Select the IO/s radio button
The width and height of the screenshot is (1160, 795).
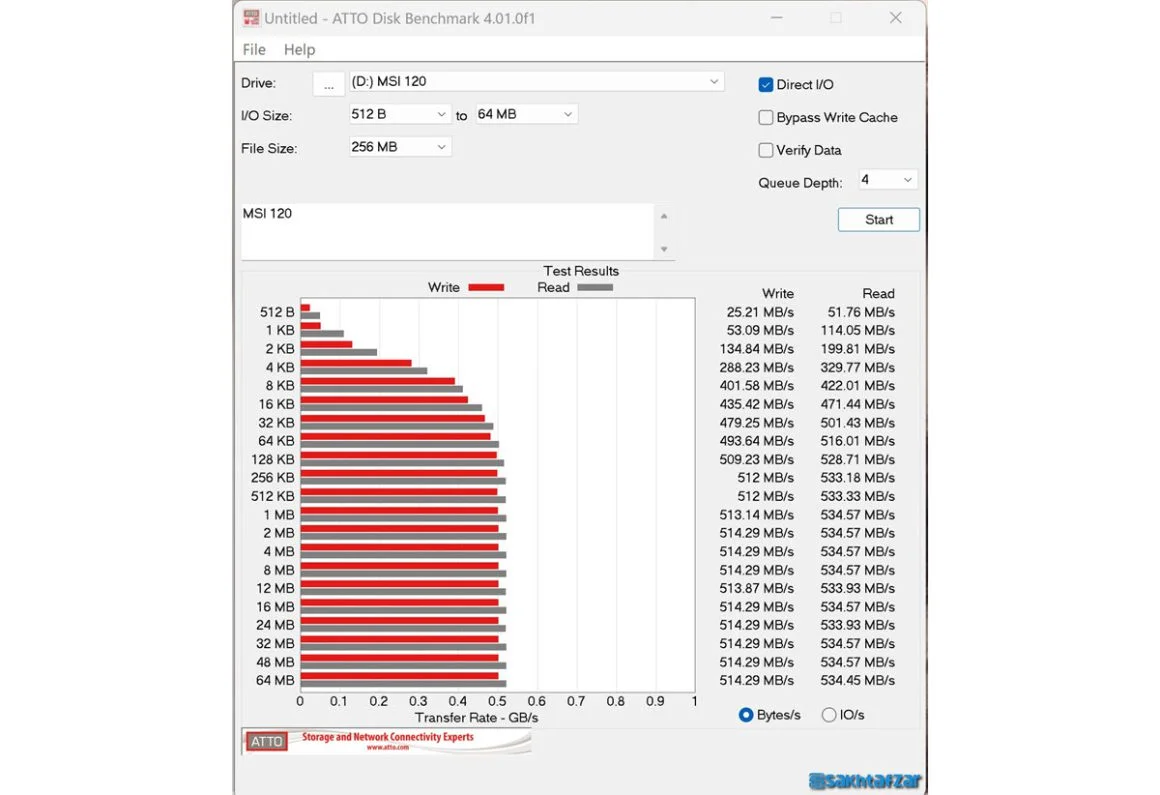point(829,715)
